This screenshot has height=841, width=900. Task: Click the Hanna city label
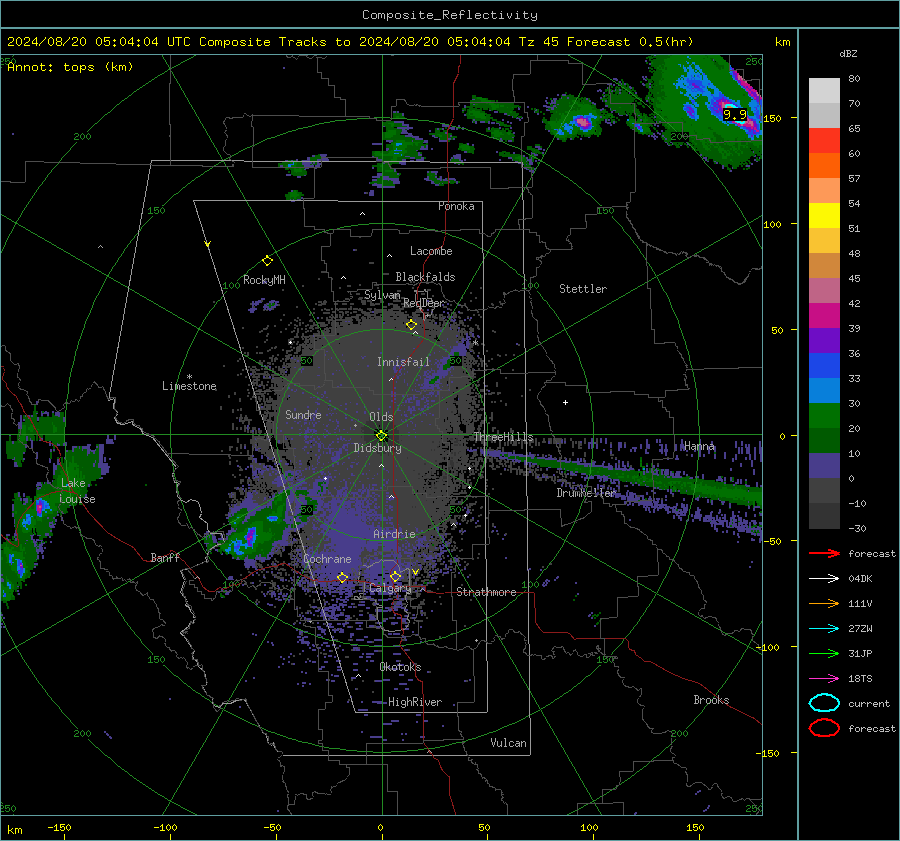click(700, 446)
